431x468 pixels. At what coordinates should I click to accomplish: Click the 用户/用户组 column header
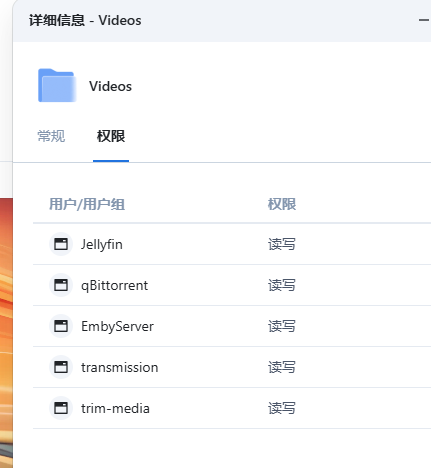point(87,204)
